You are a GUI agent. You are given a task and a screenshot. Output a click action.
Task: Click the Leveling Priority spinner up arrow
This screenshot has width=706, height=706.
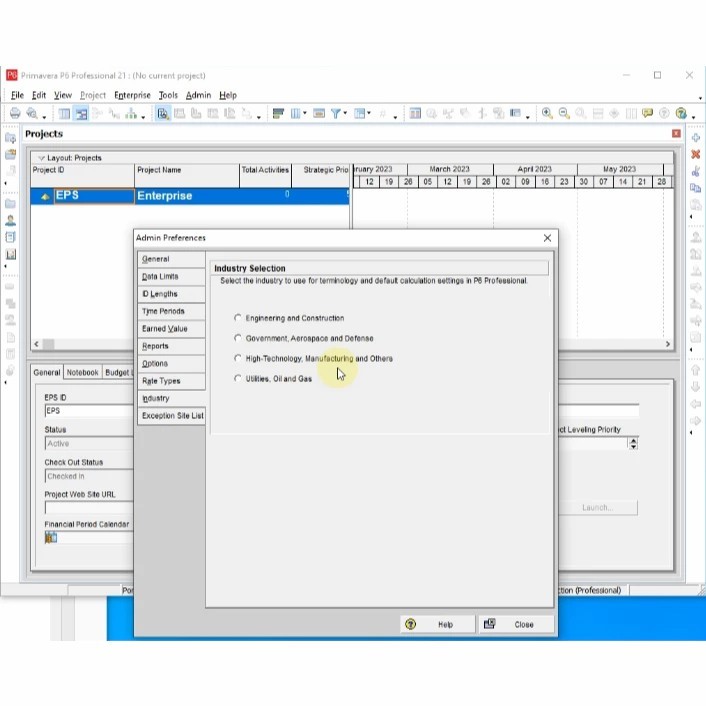click(x=634, y=440)
